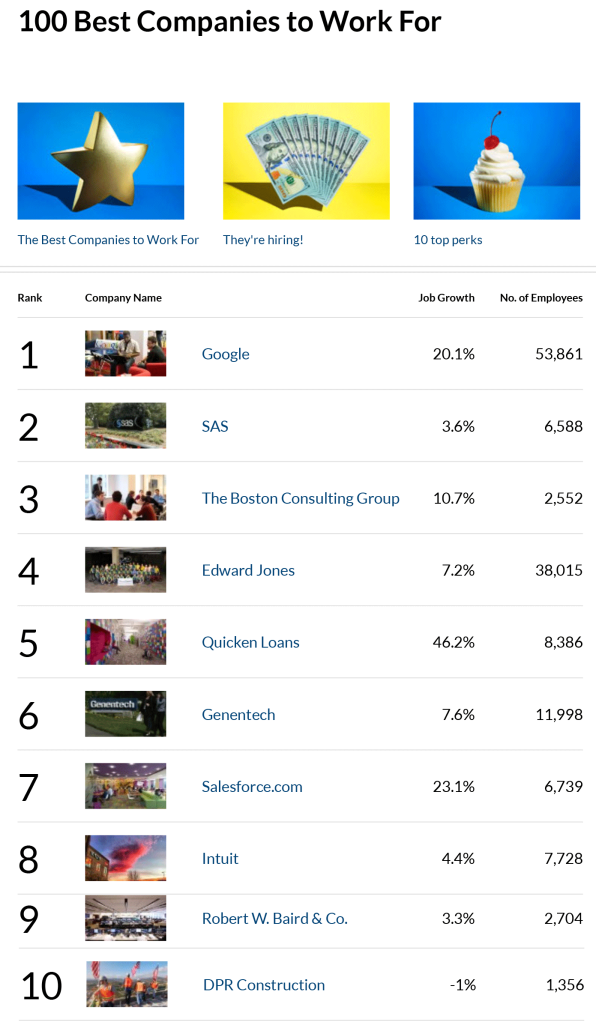Viewport: 596px width, 1028px height.
Task: Open the DPR Construction link
Action: 263,985
